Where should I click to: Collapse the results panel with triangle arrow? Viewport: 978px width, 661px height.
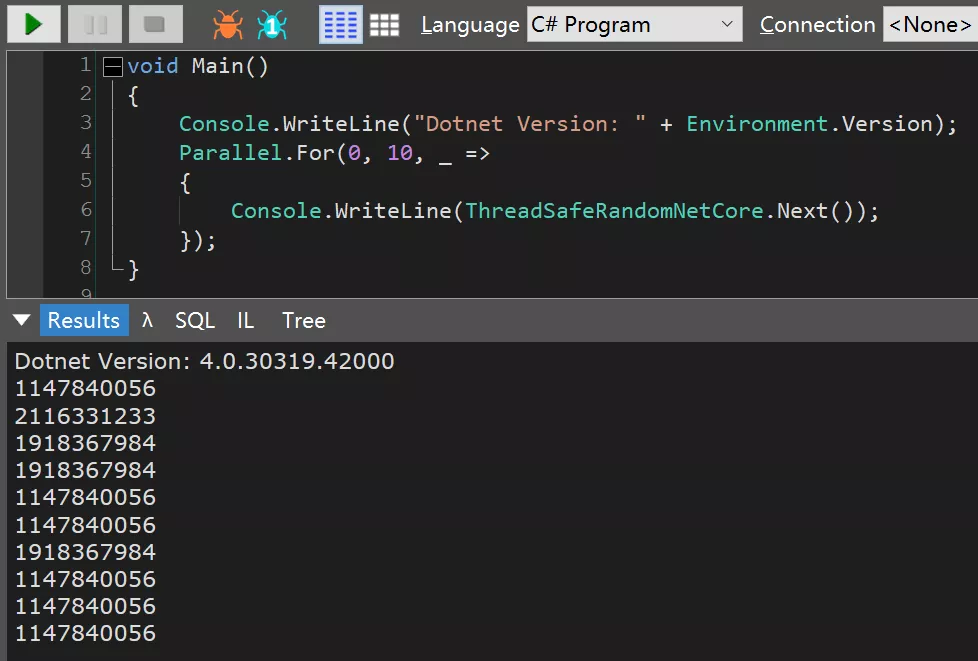[21, 320]
